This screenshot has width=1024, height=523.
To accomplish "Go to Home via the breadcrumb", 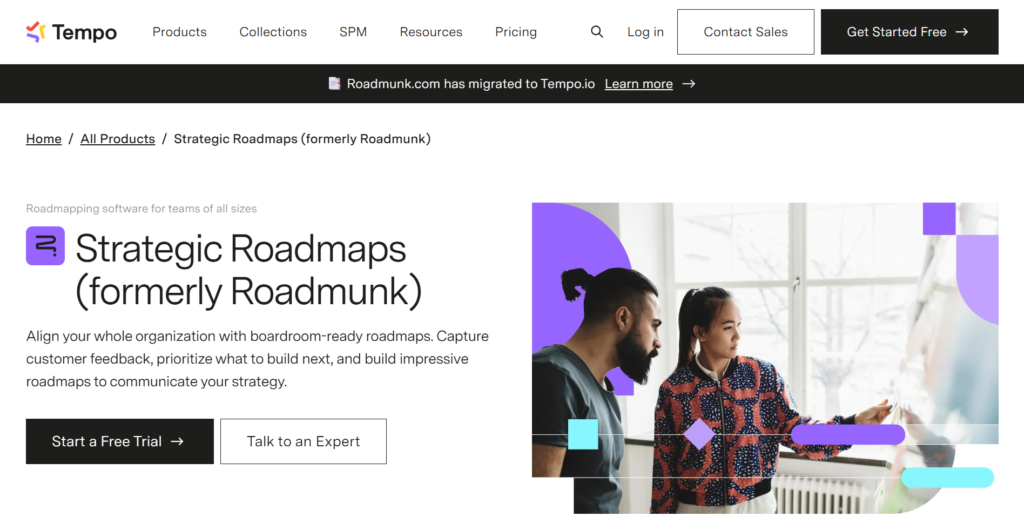I will pyautogui.click(x=44, y=139).
